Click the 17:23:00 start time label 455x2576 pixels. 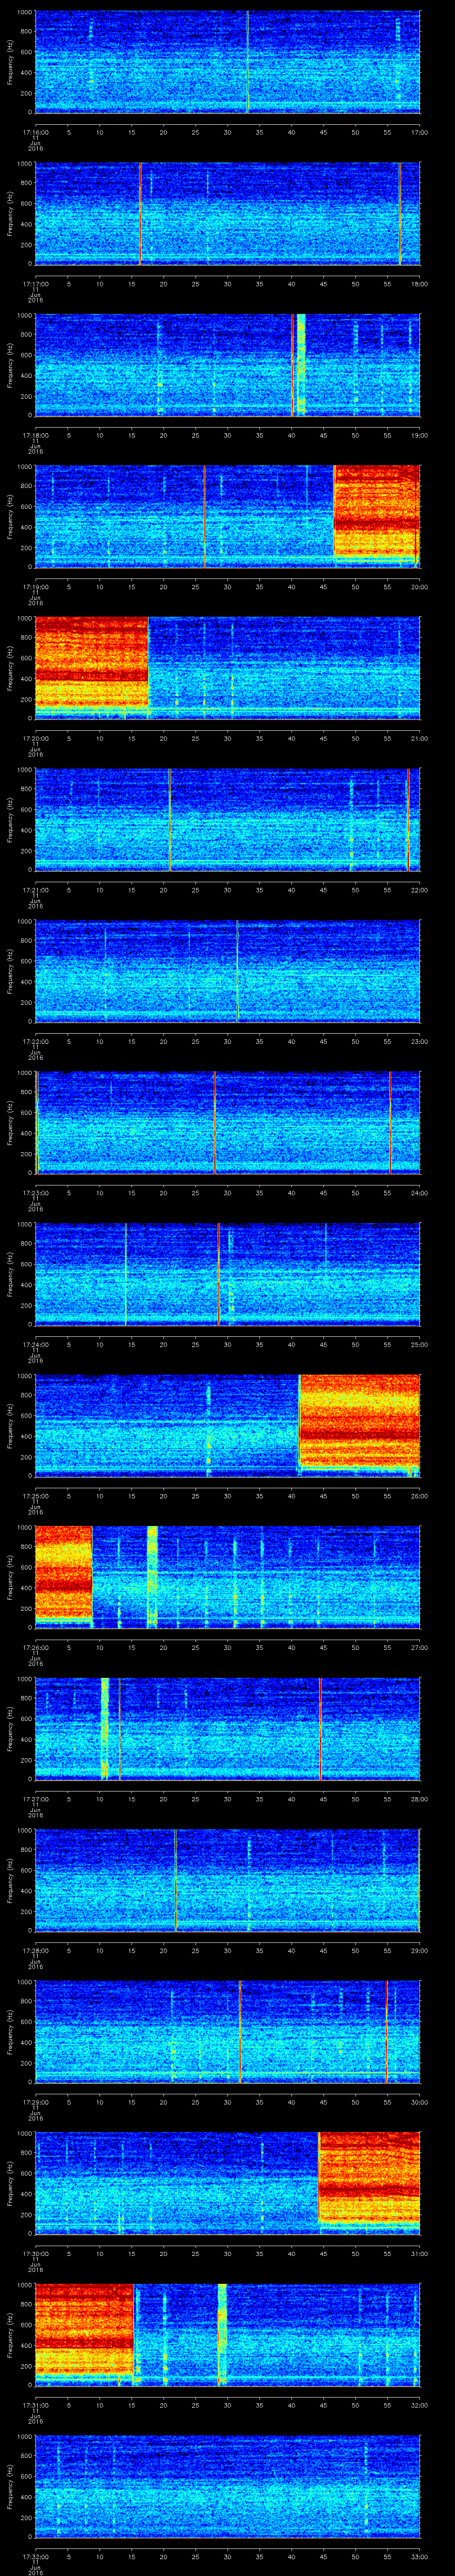tap(35, 1192)
